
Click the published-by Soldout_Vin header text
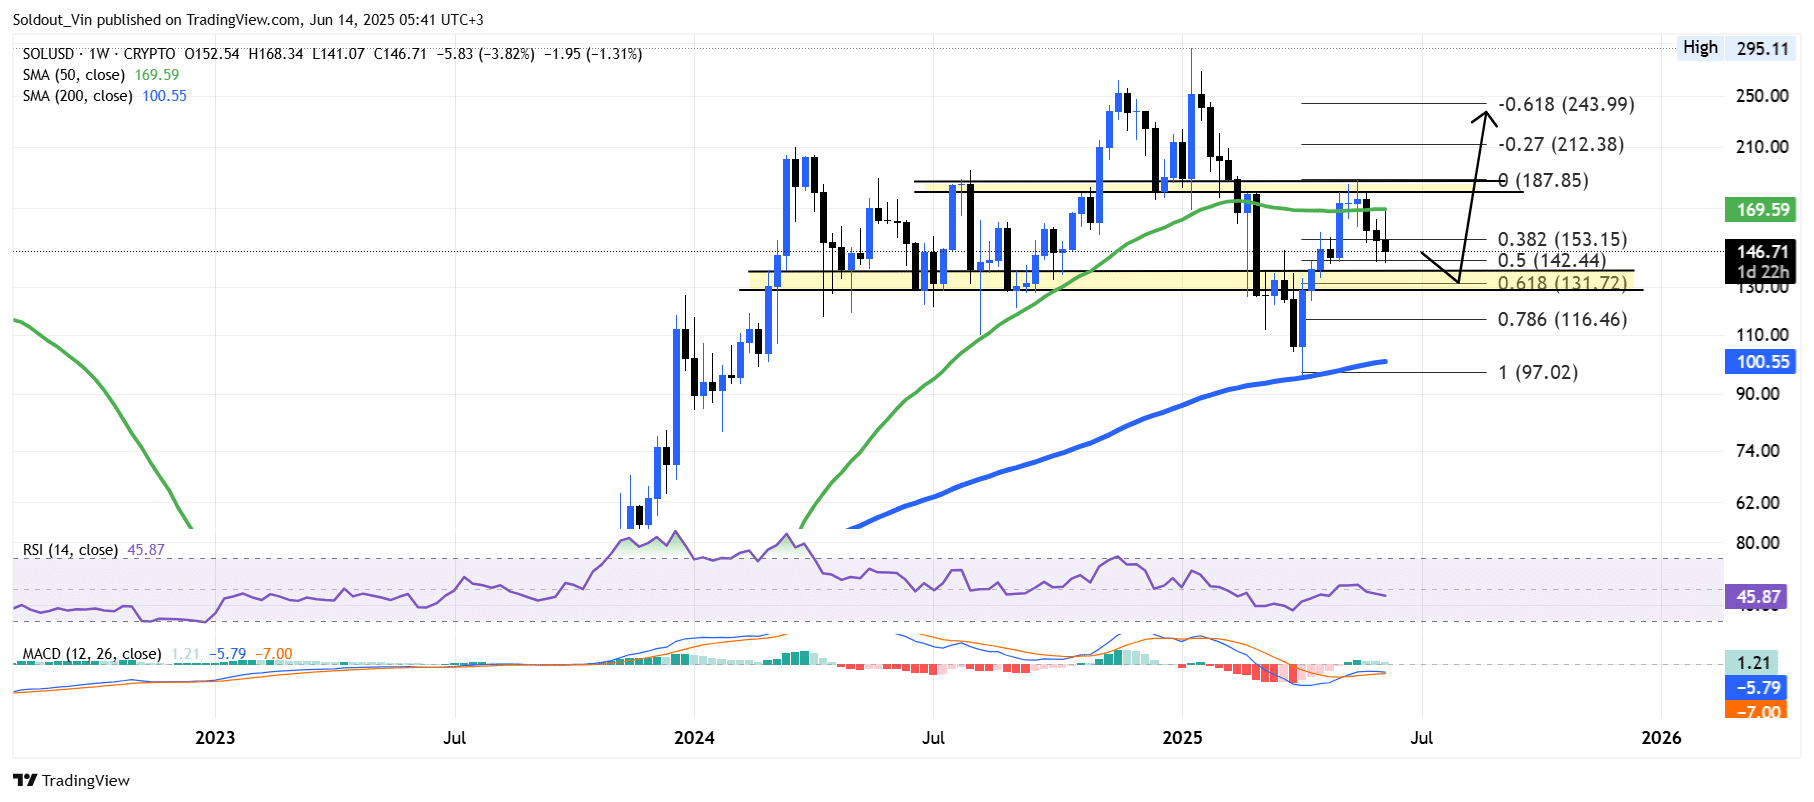coord(248,20)
